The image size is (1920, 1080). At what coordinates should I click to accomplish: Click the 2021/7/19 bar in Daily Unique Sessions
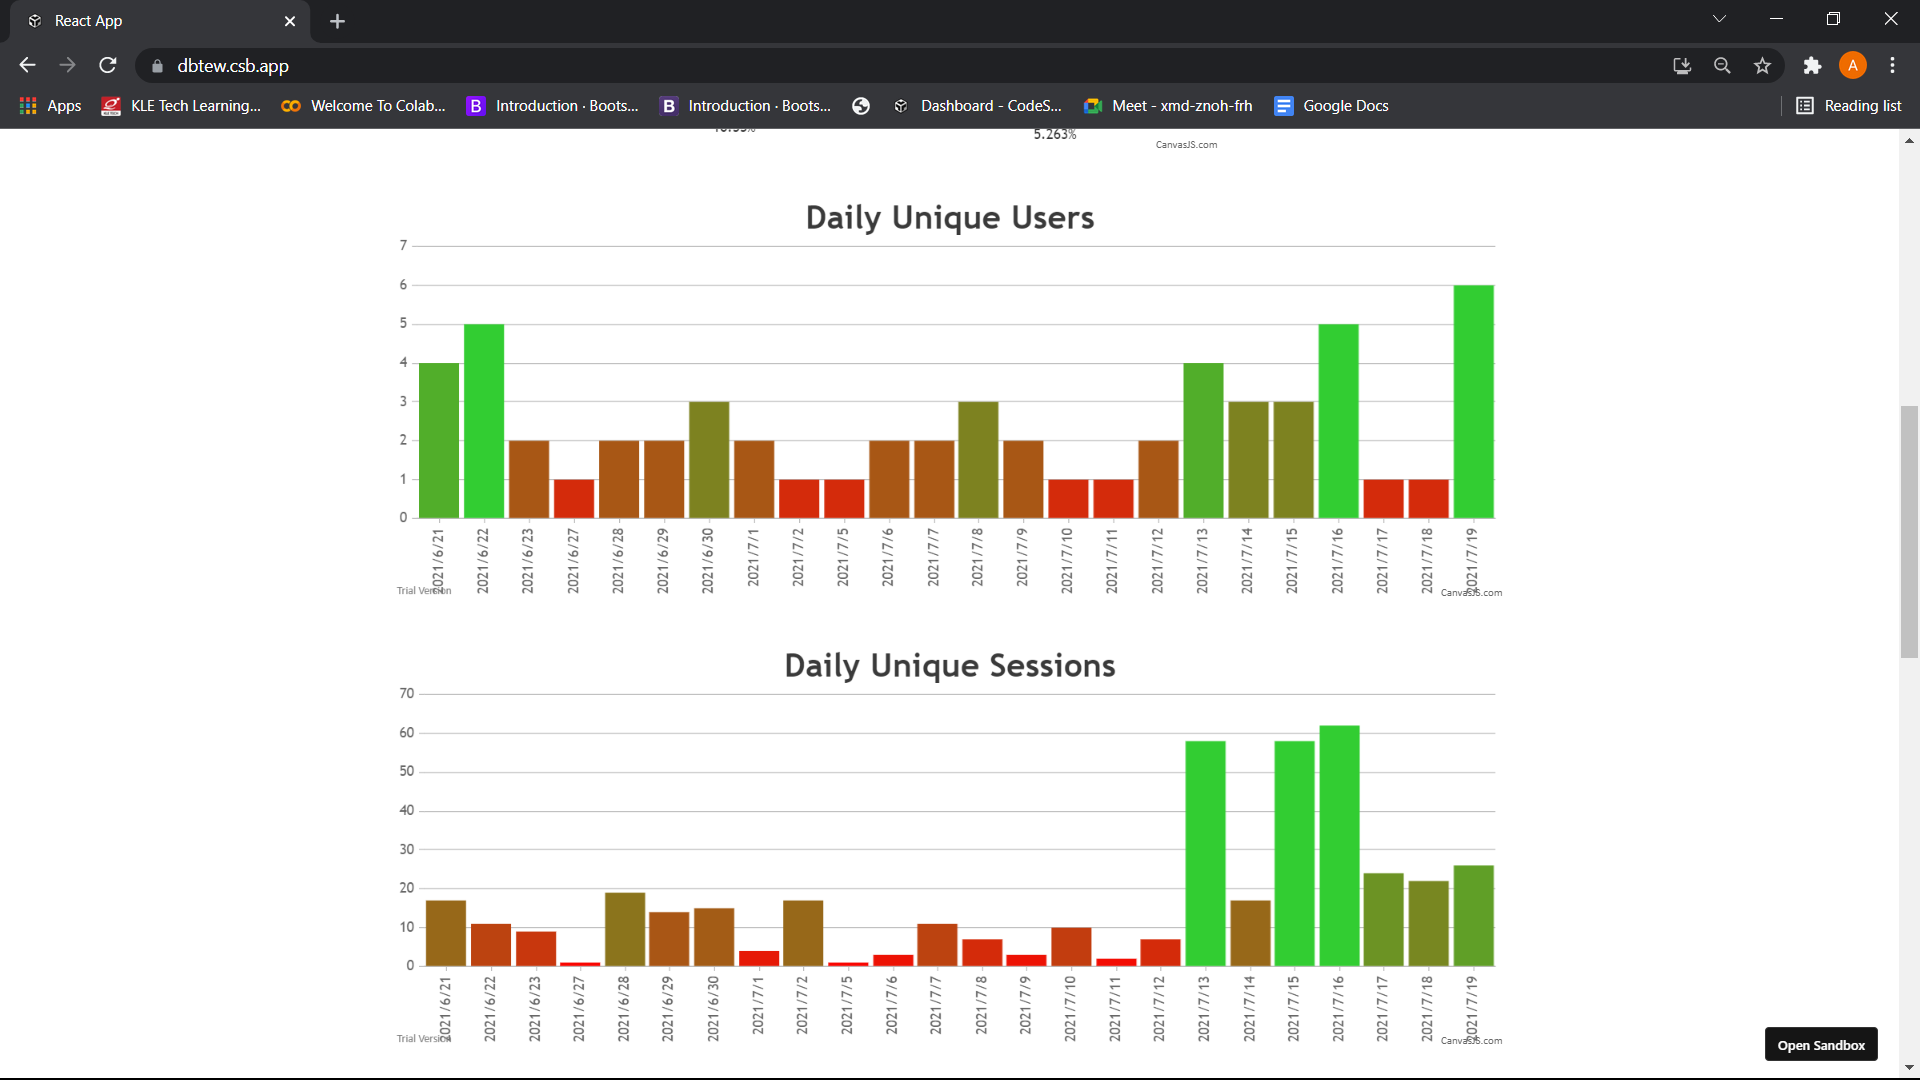pos(1473,916)
